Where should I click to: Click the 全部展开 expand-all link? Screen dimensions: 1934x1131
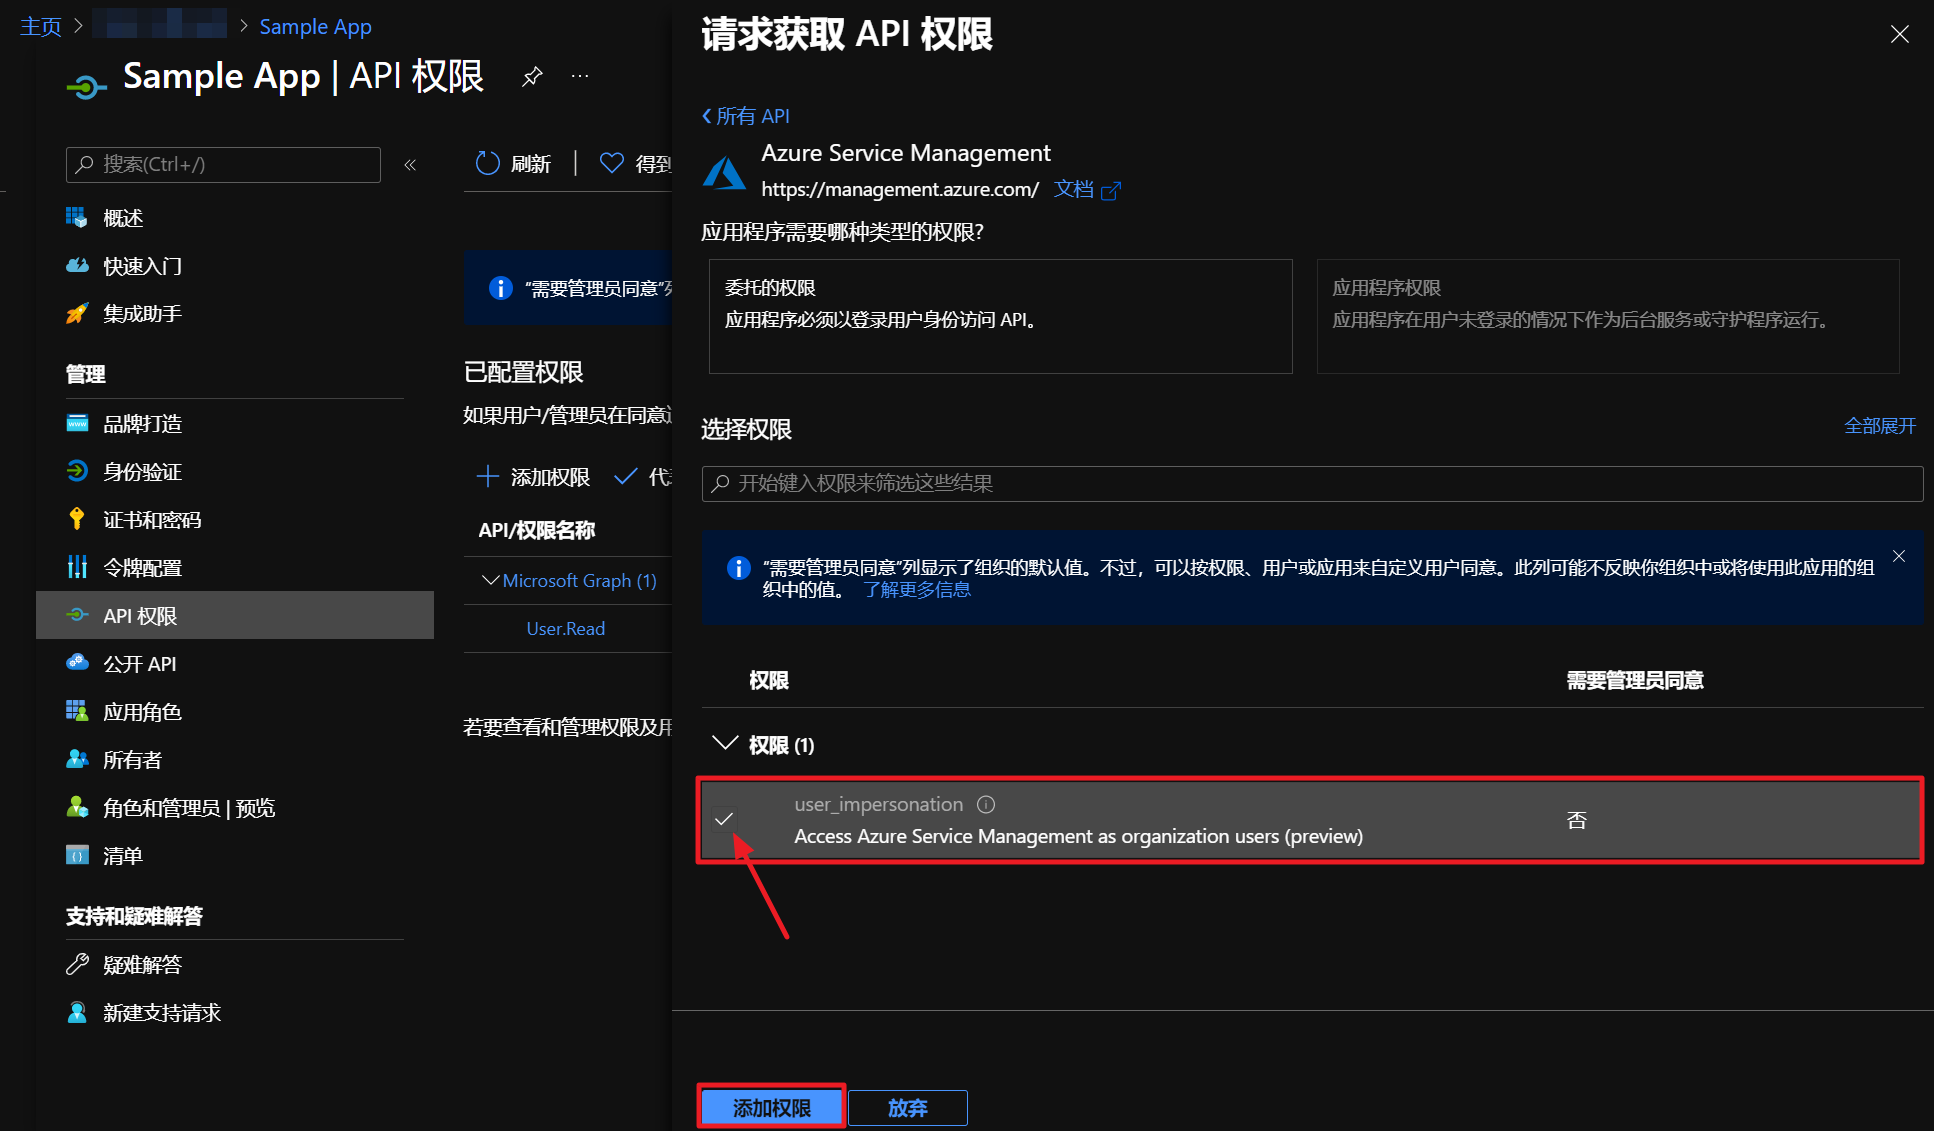[1879, 426]
